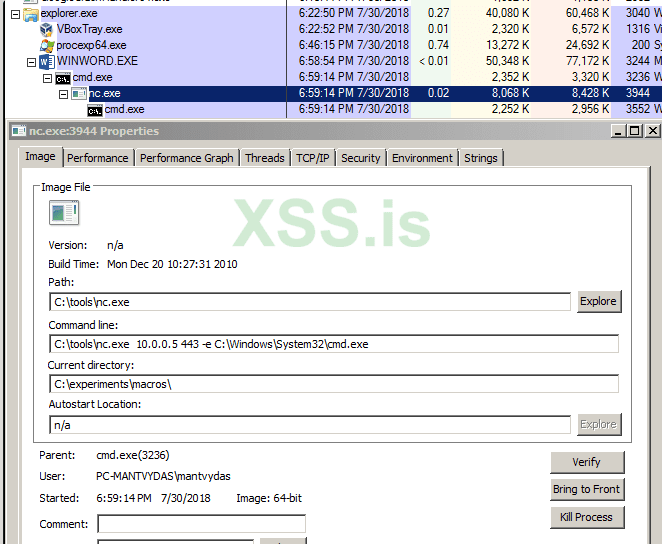Select the WINWORD.EXE process row

pos(334,61)
